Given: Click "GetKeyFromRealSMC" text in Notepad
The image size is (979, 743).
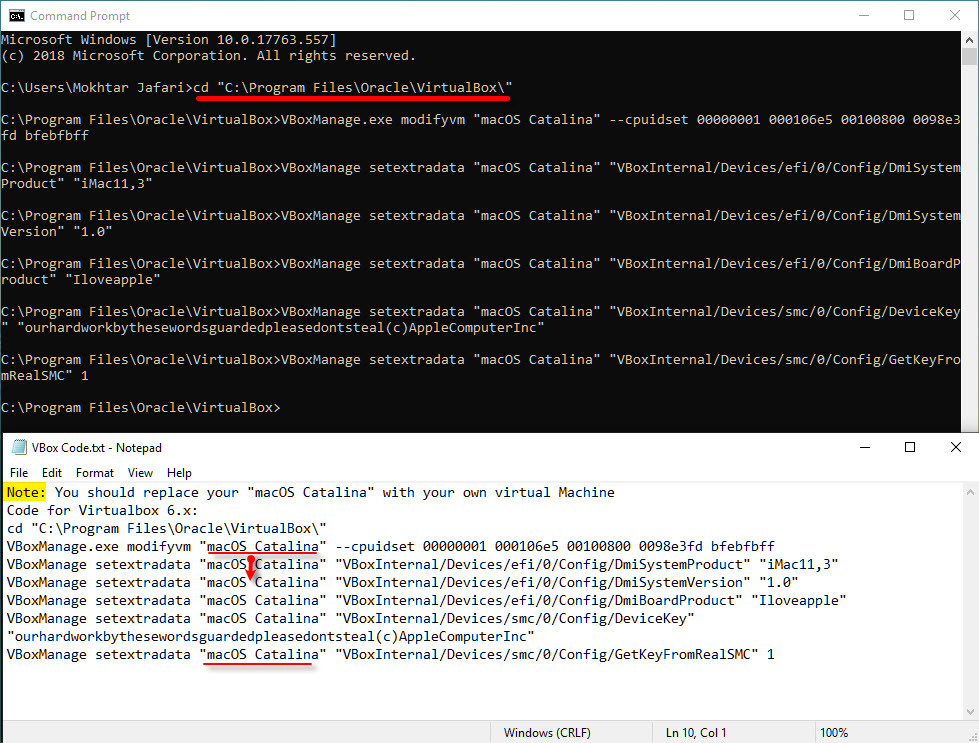Looking at the screenshot, I should tap(682, 654).
